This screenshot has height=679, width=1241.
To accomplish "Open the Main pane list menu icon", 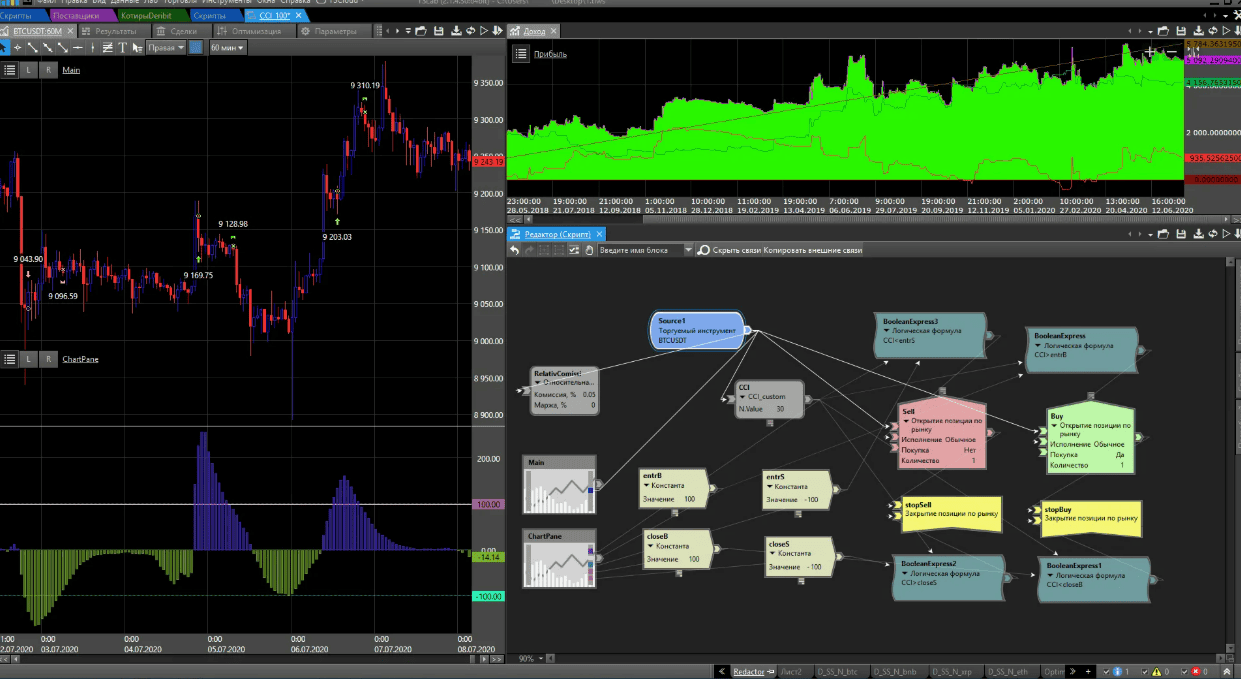I will coord(10,70).
